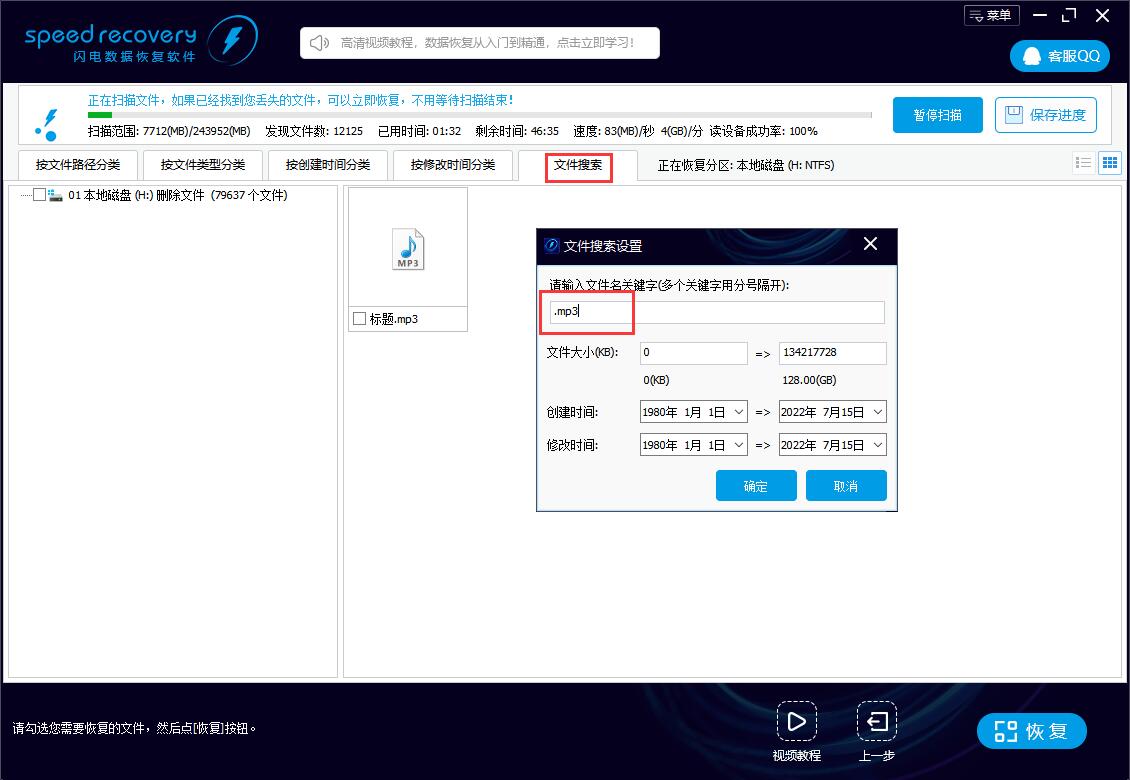This screenshot has width=1130, height=780.
Task: Click the drive icon in the file tree
Action: point(55,195)
